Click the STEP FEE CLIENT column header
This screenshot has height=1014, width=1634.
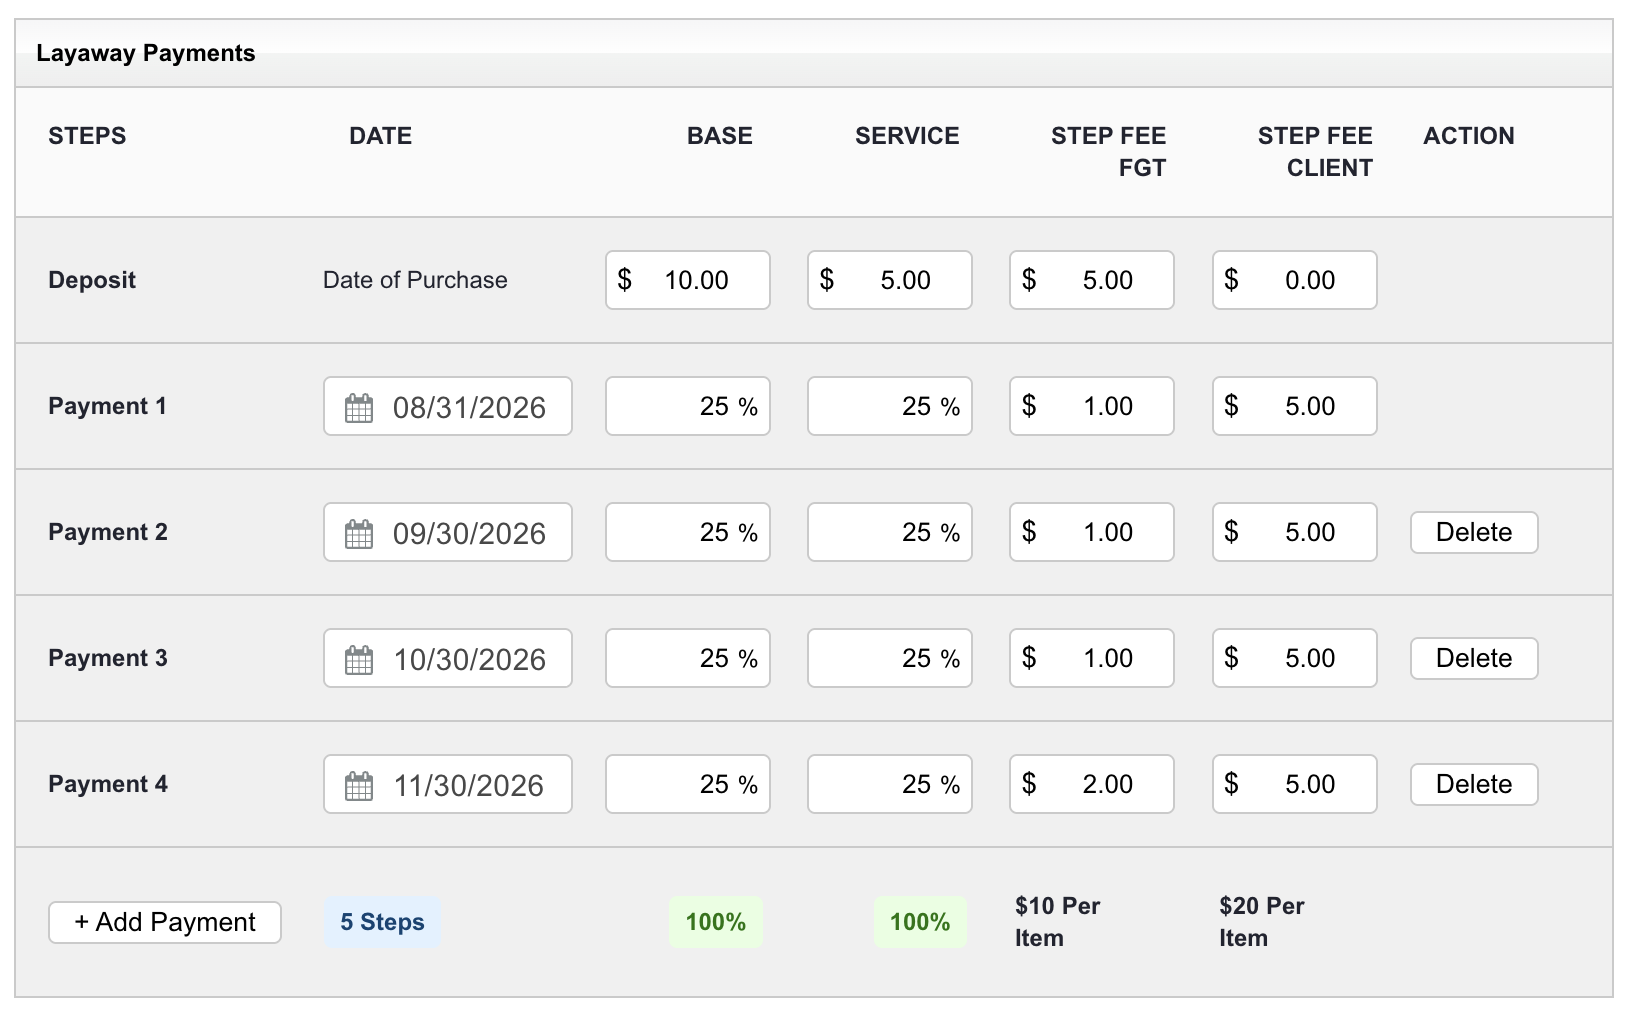click(x=1315, y=152)
